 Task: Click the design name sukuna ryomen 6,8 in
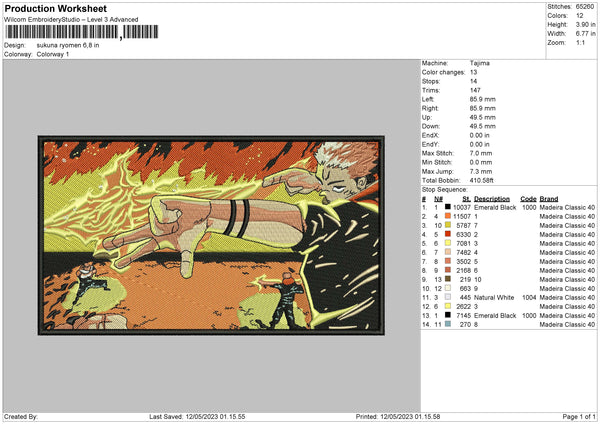68,45
